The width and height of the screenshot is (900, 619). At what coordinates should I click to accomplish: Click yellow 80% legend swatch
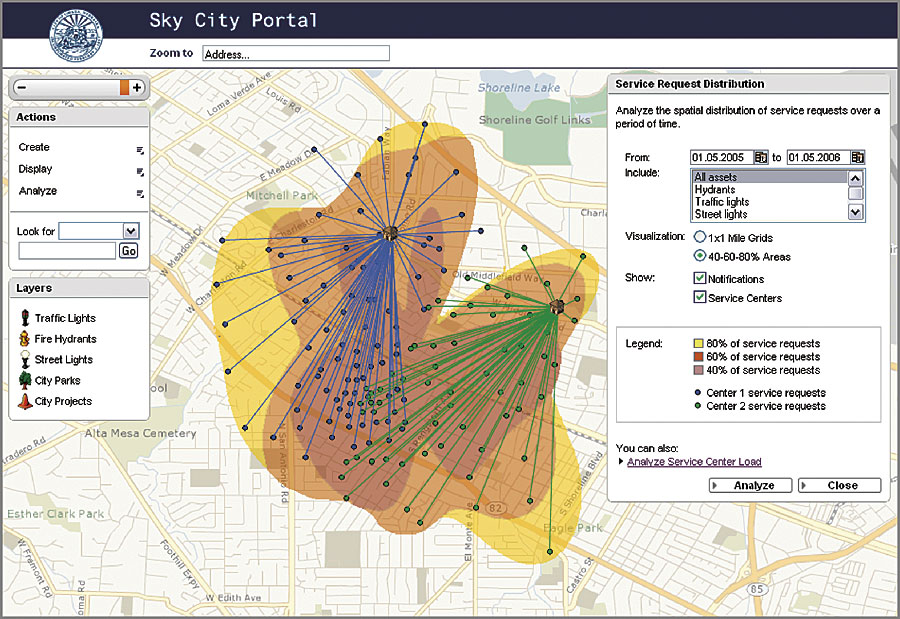(699, 343)
